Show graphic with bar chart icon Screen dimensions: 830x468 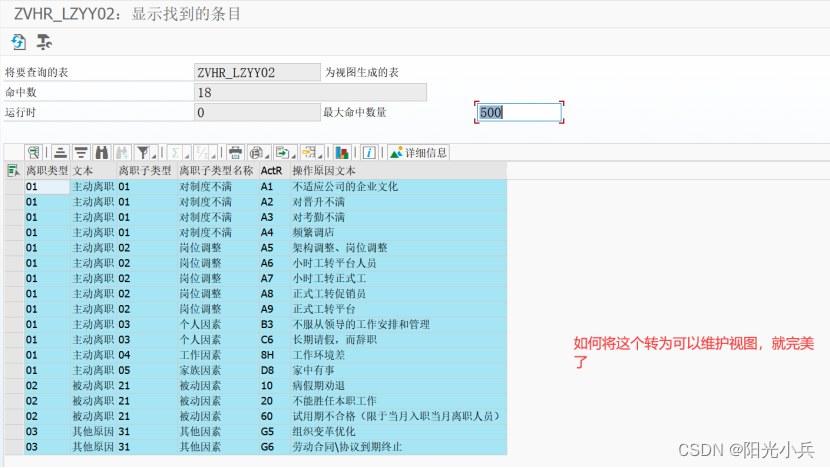[x=342, y=153]
